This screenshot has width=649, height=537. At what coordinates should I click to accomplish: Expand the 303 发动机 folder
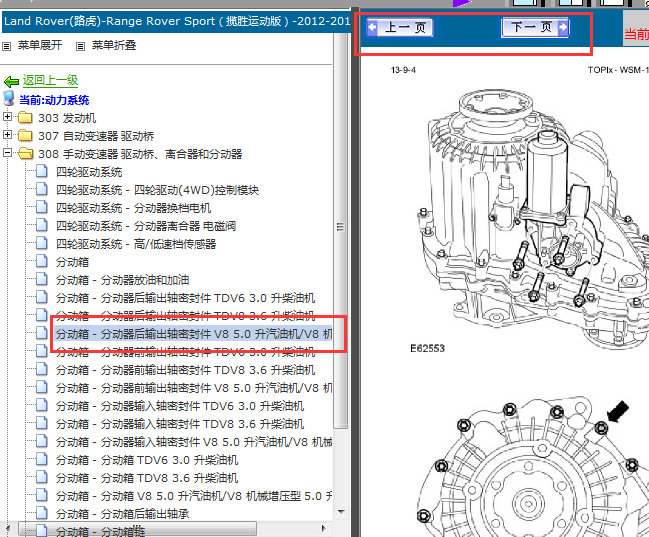7,117
